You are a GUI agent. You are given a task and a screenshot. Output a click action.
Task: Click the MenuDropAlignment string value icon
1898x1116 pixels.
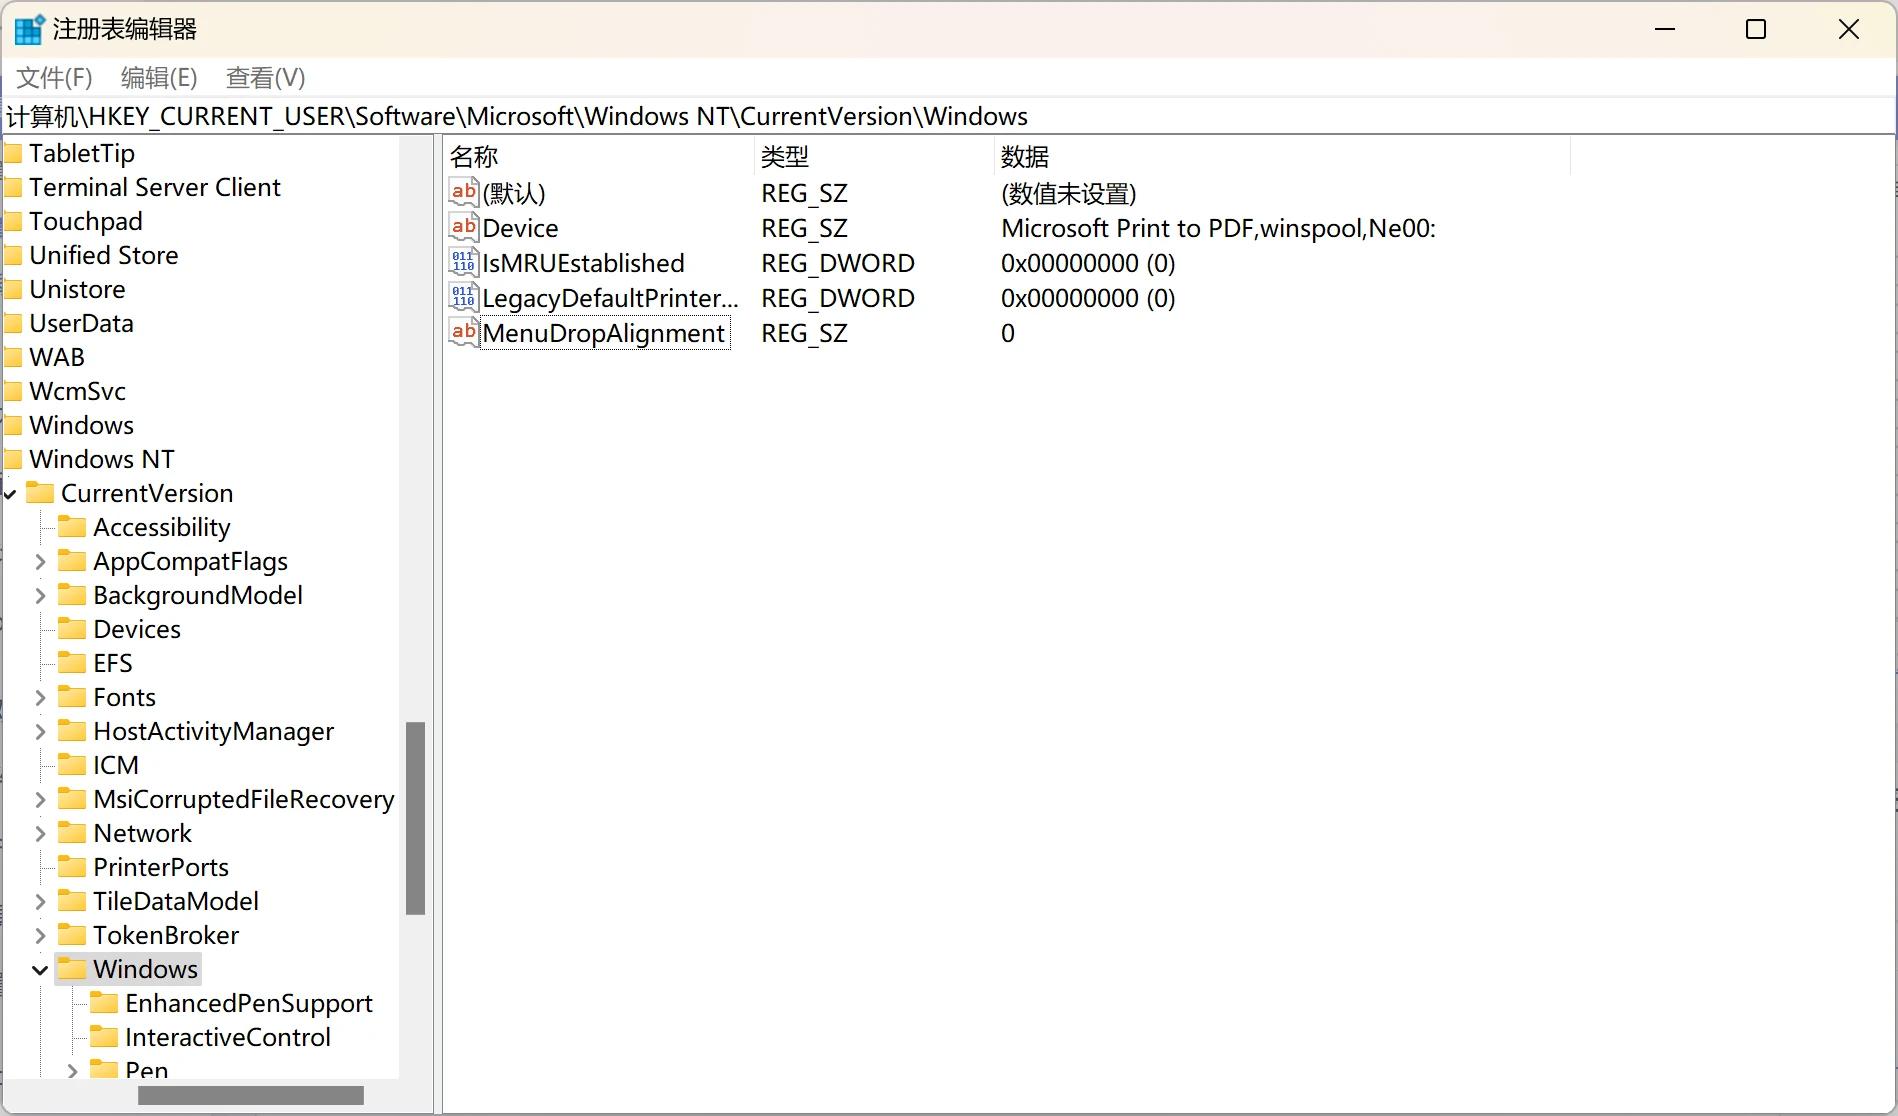[x=463, y=333]
